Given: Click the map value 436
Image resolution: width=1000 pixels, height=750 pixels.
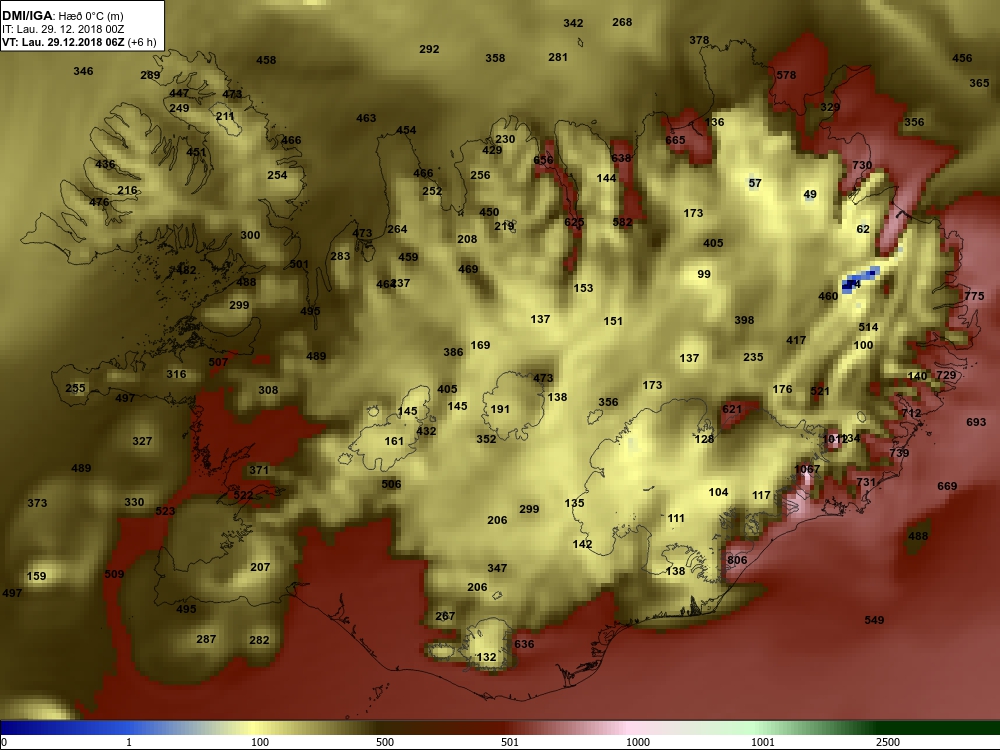Looking at the screenshot, I should pyautogui.click(x=105, y=164).
